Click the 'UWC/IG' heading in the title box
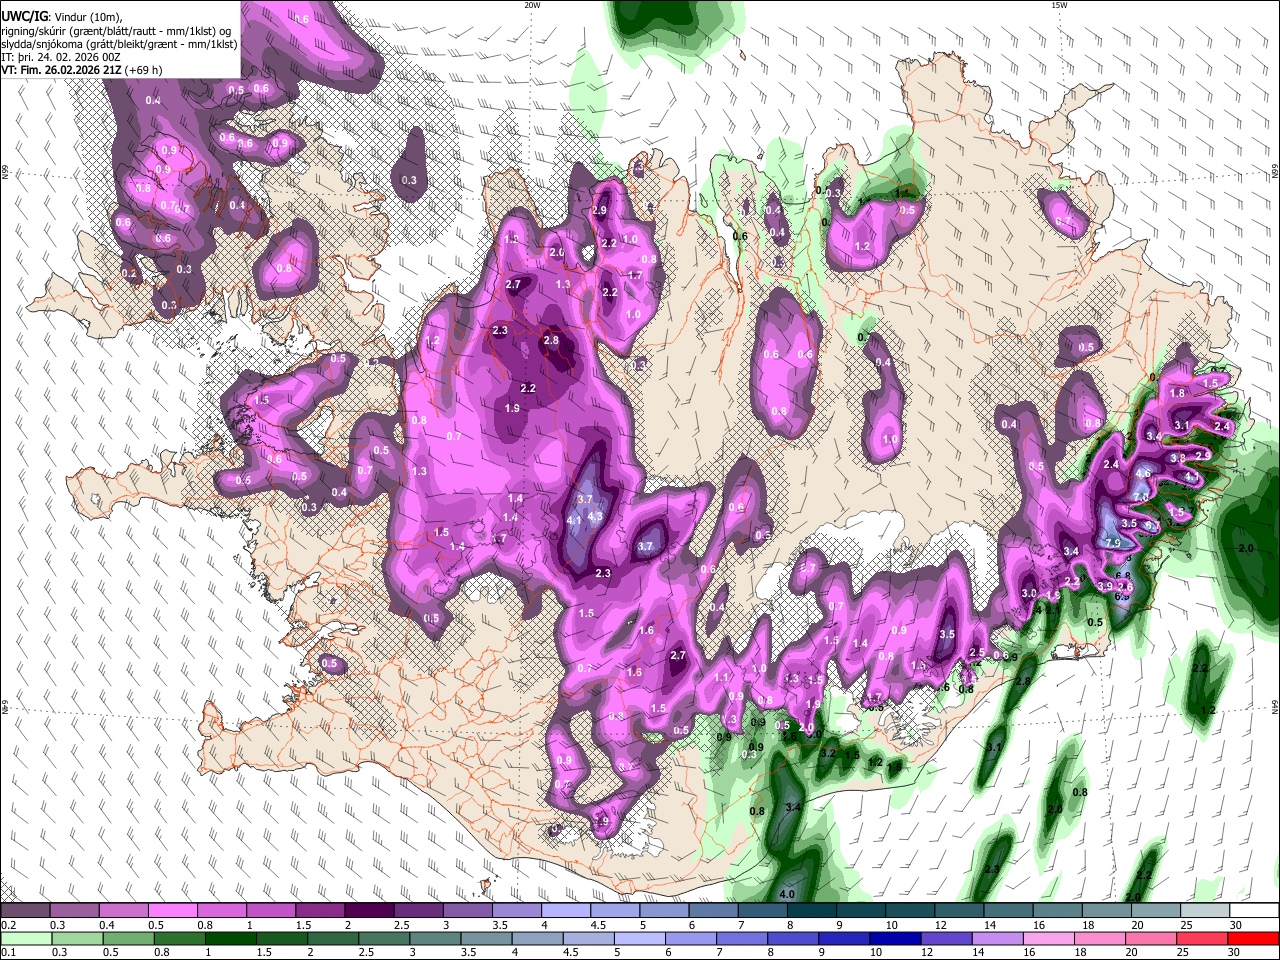 24,17
